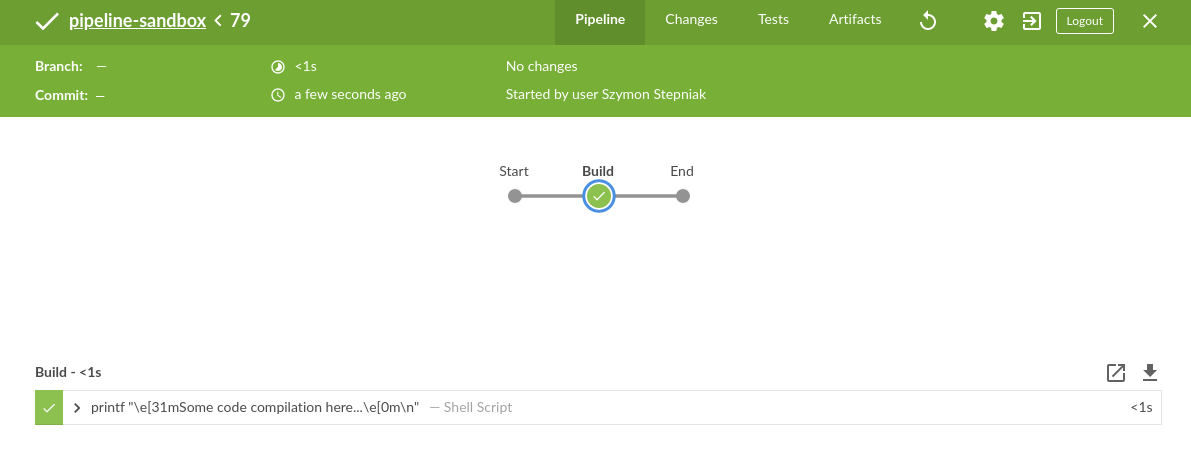Open step log in new window
The image size is (1191, 453).
pyautogui.click(x=1116, y=373)
